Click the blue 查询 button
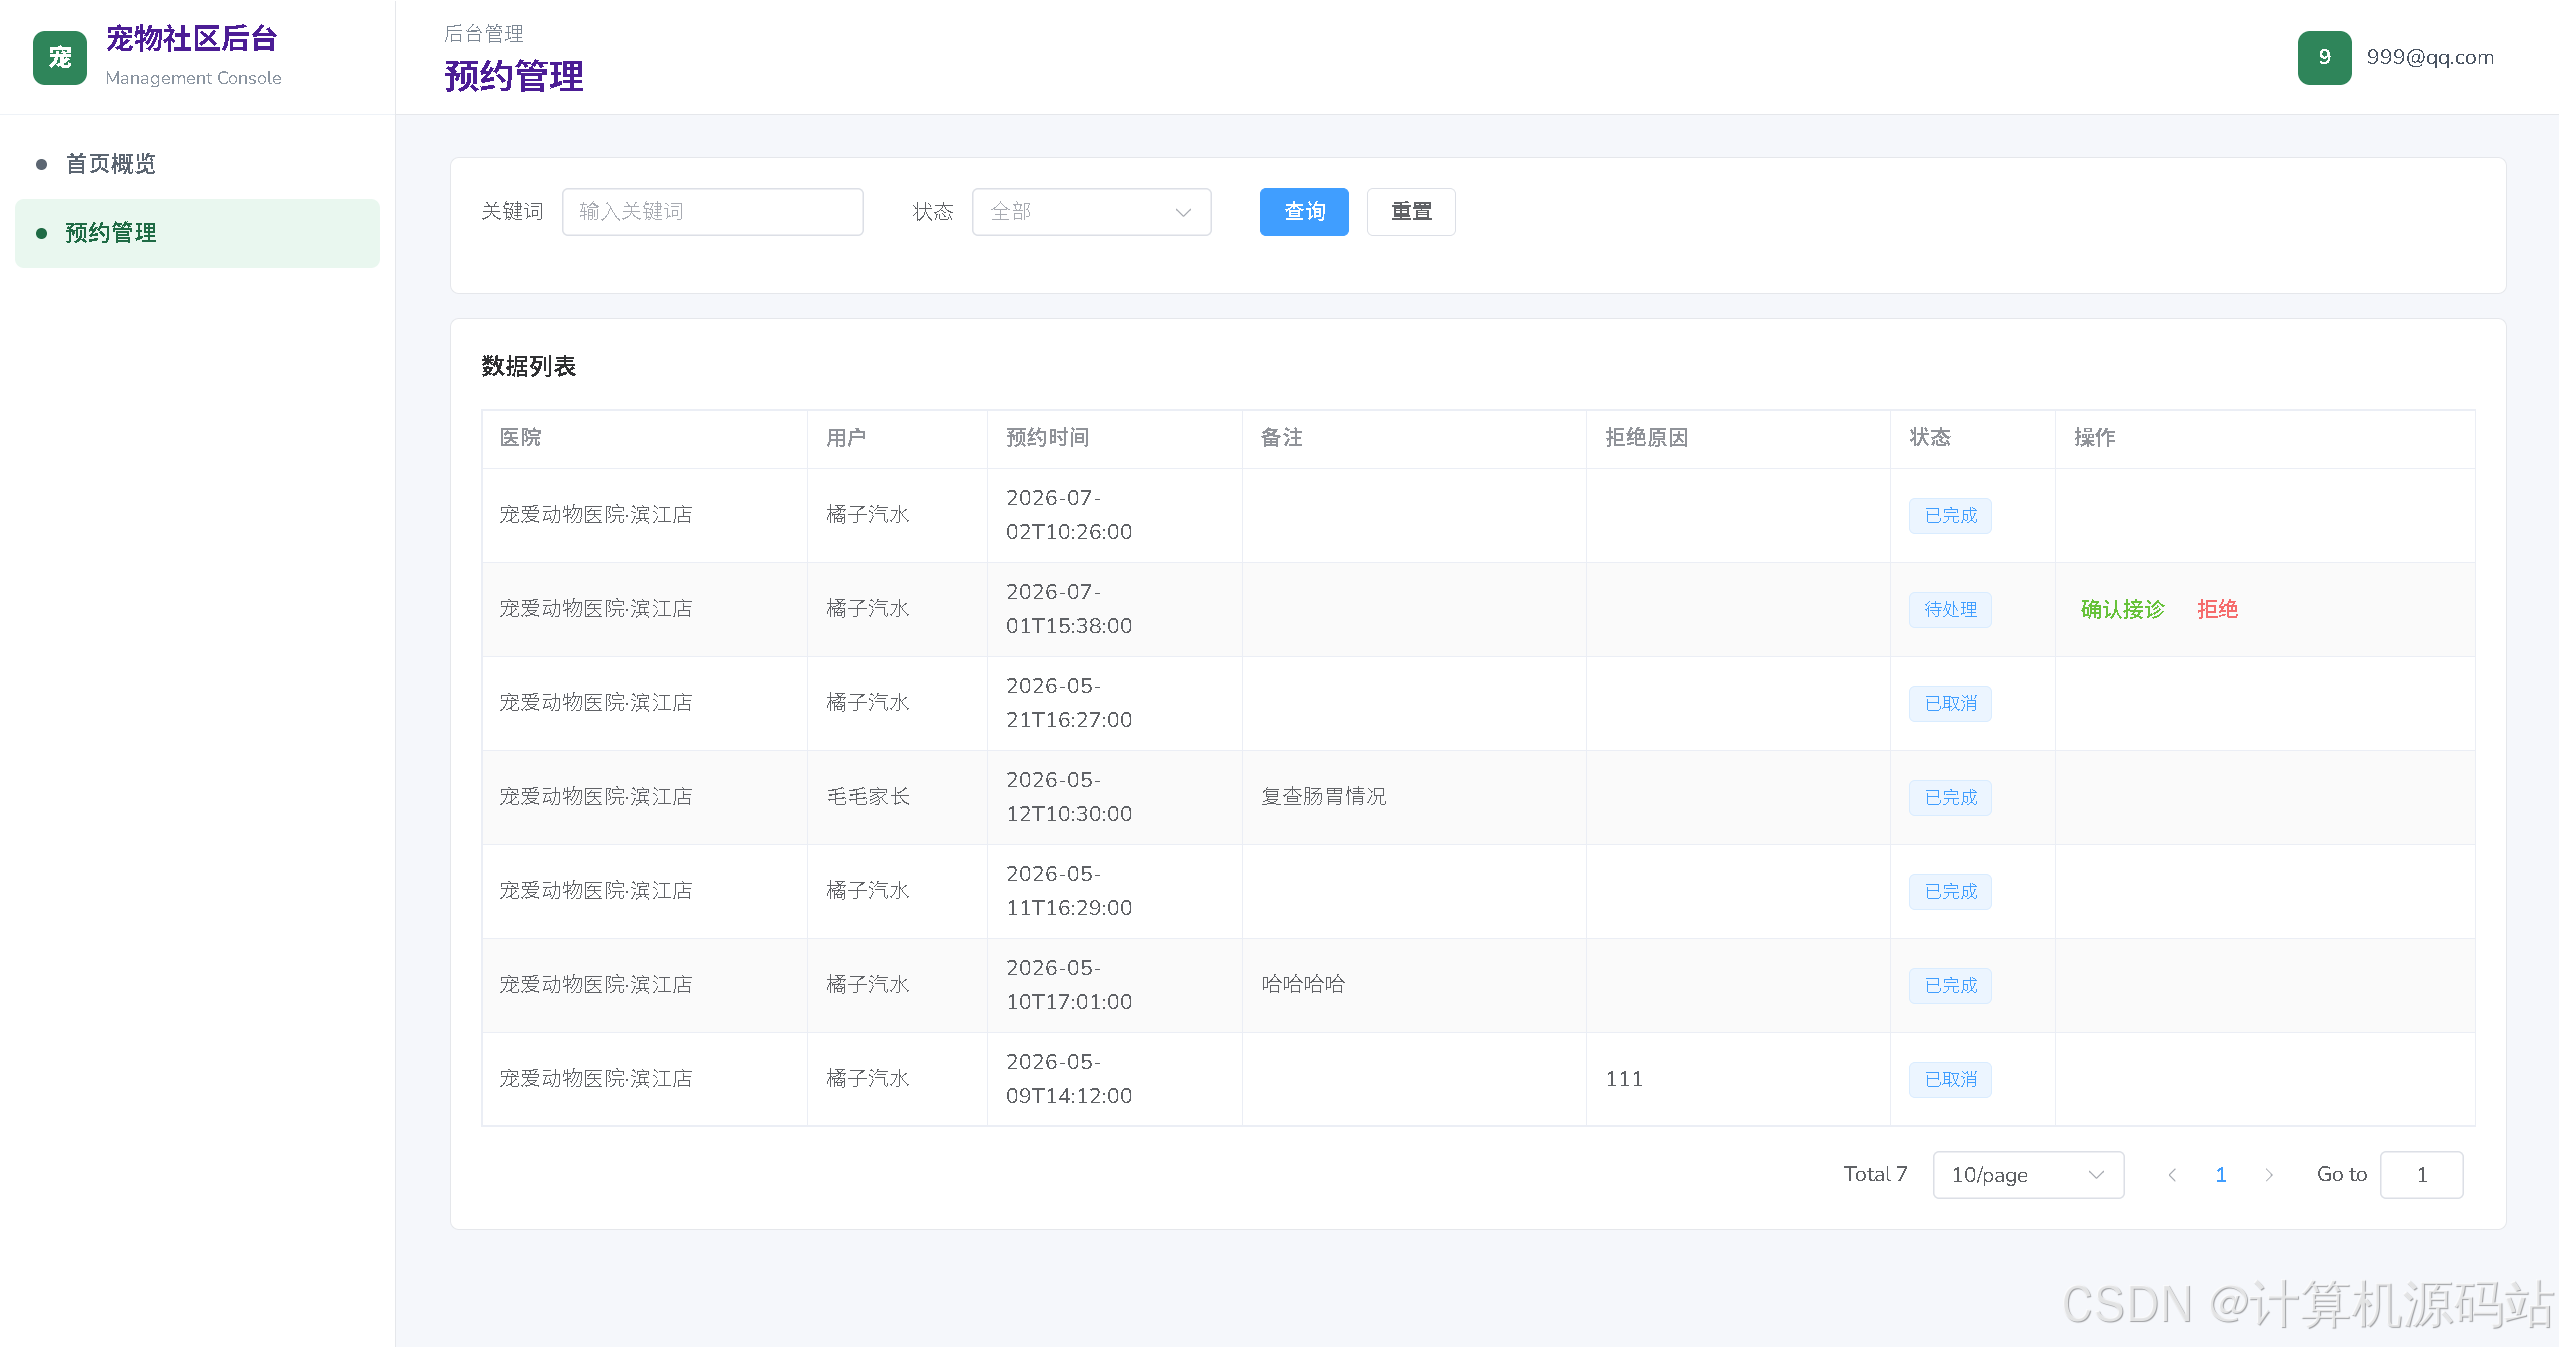 click(1304, 212)
